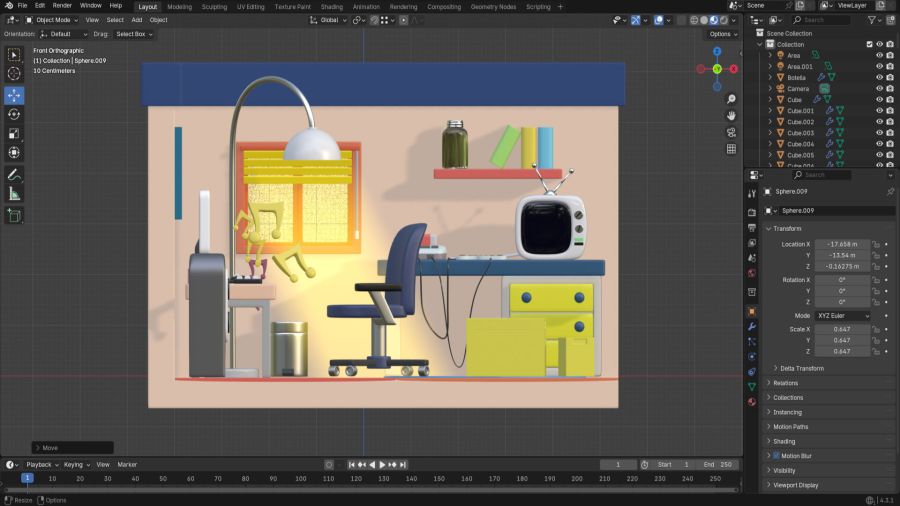Open the Render menu
Image resolution: width=900 pixels, height=506 pixels.
(62, 6)
